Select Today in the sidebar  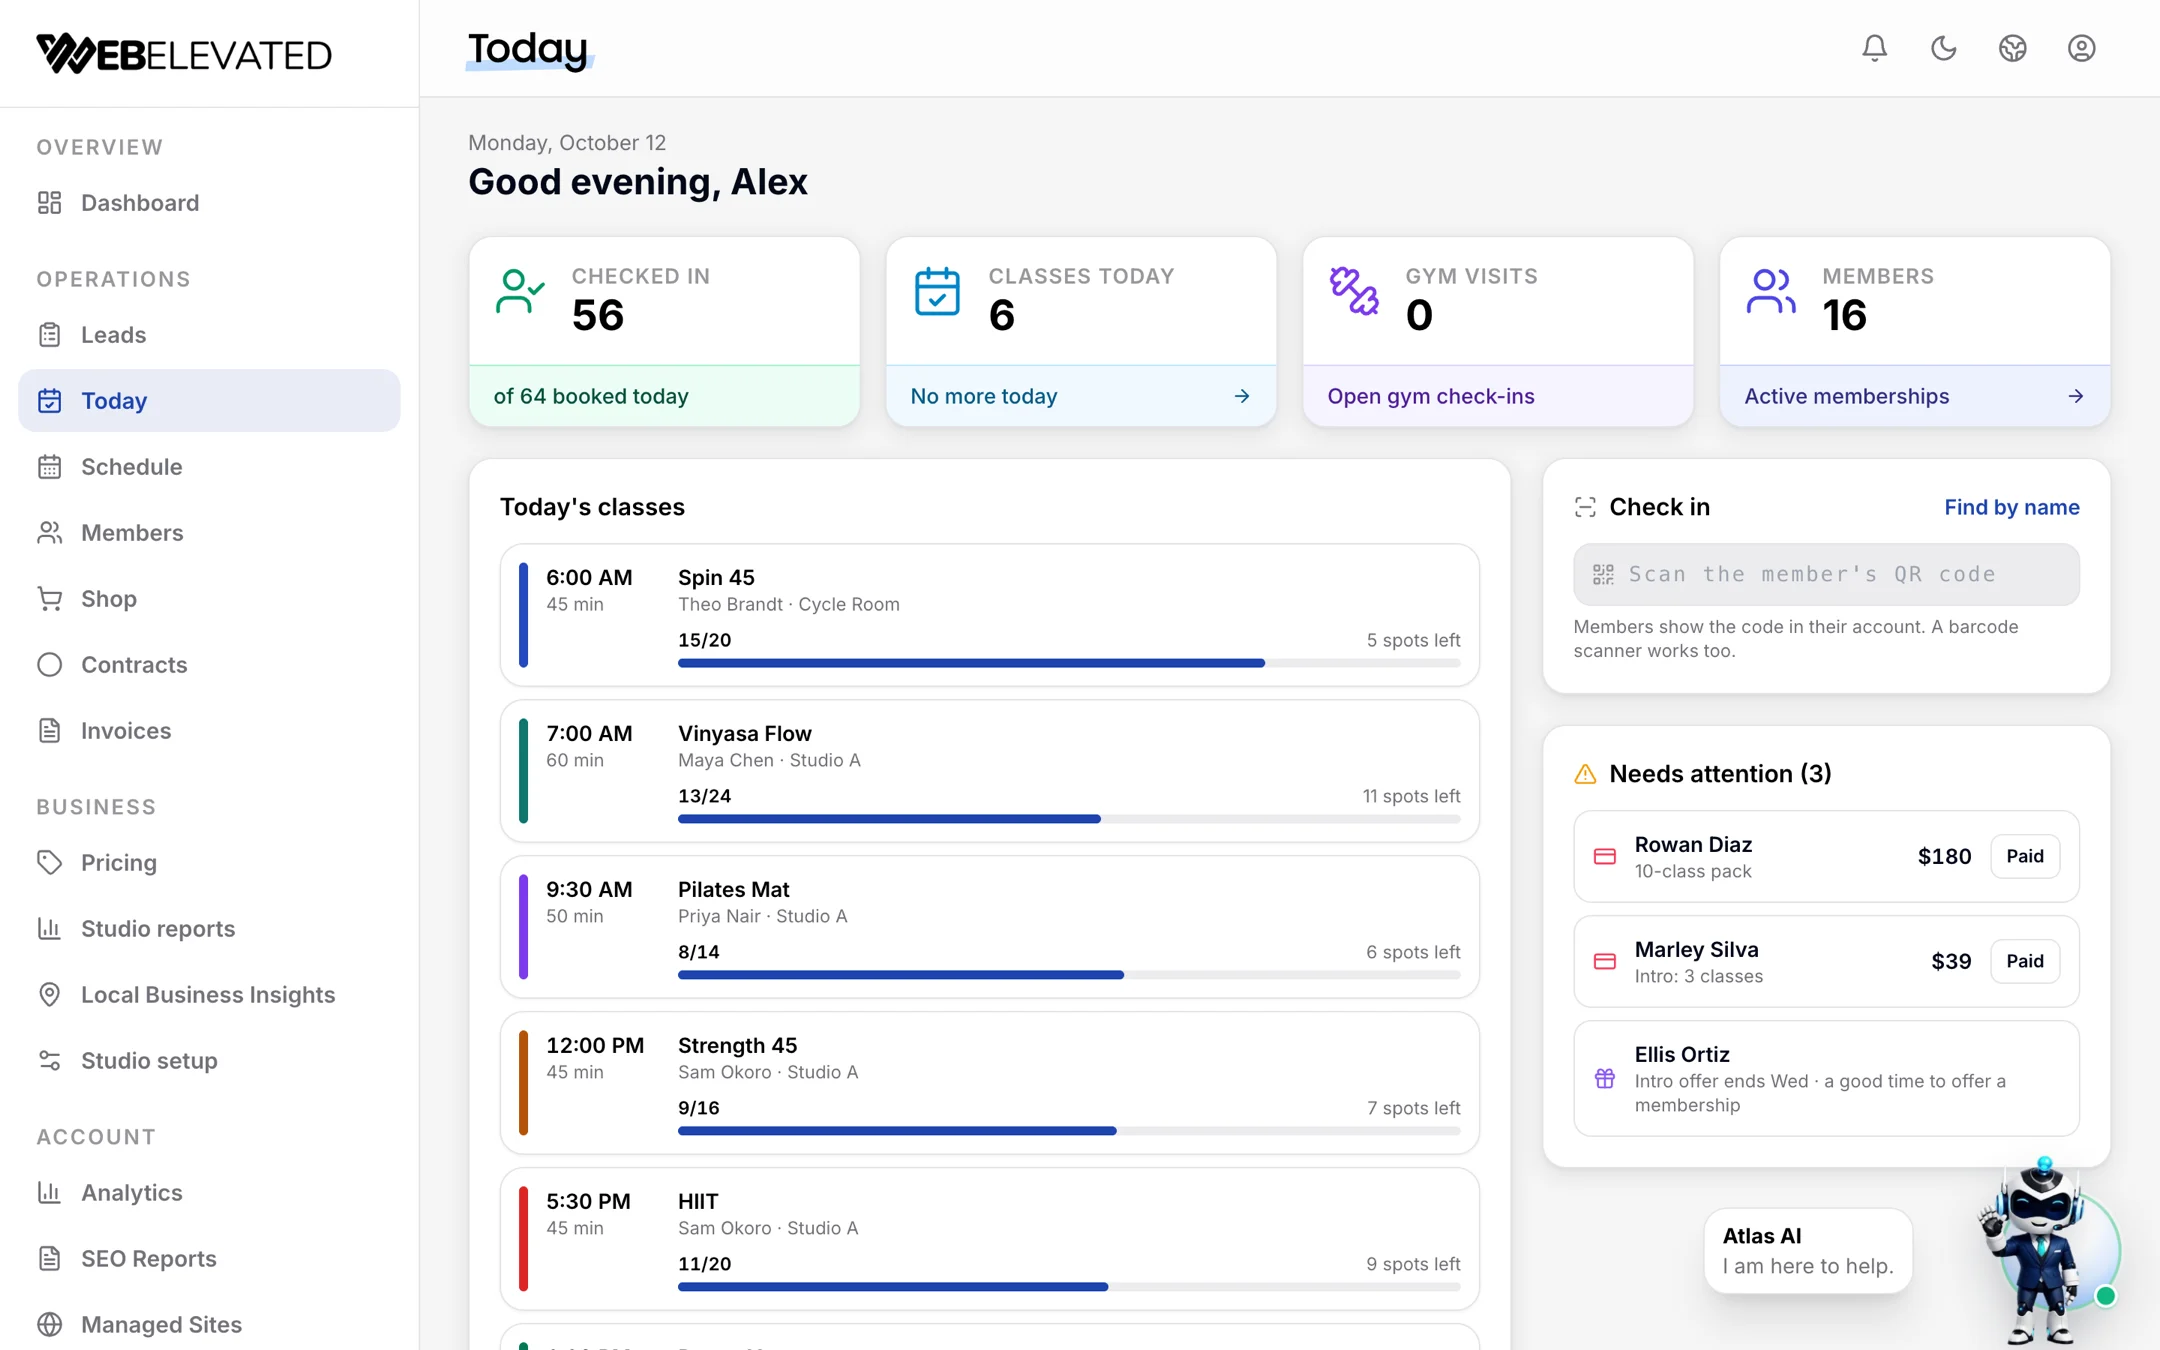pos(209,401)
